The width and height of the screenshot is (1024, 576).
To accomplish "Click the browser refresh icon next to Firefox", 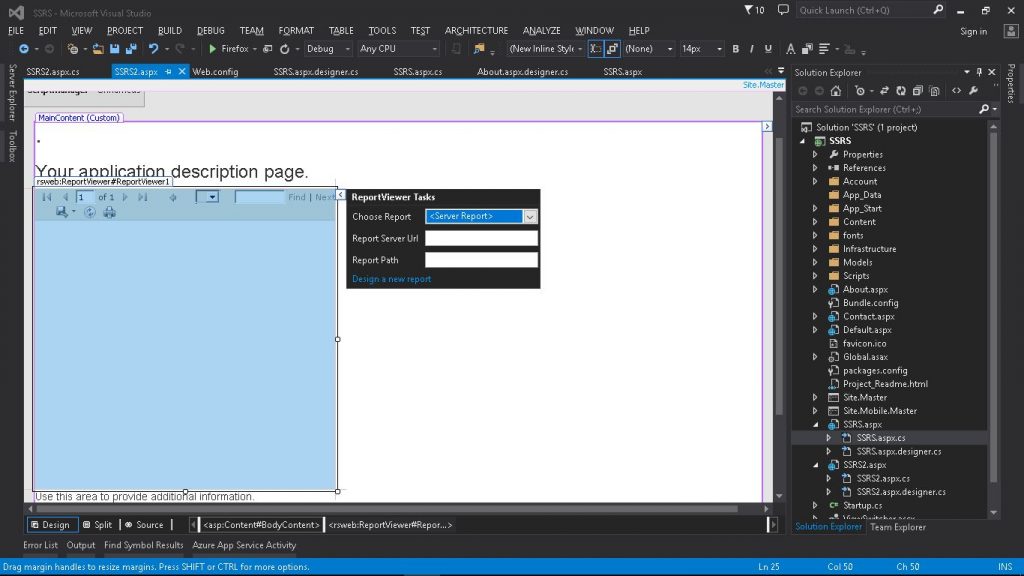I will [x=285, y=49].
